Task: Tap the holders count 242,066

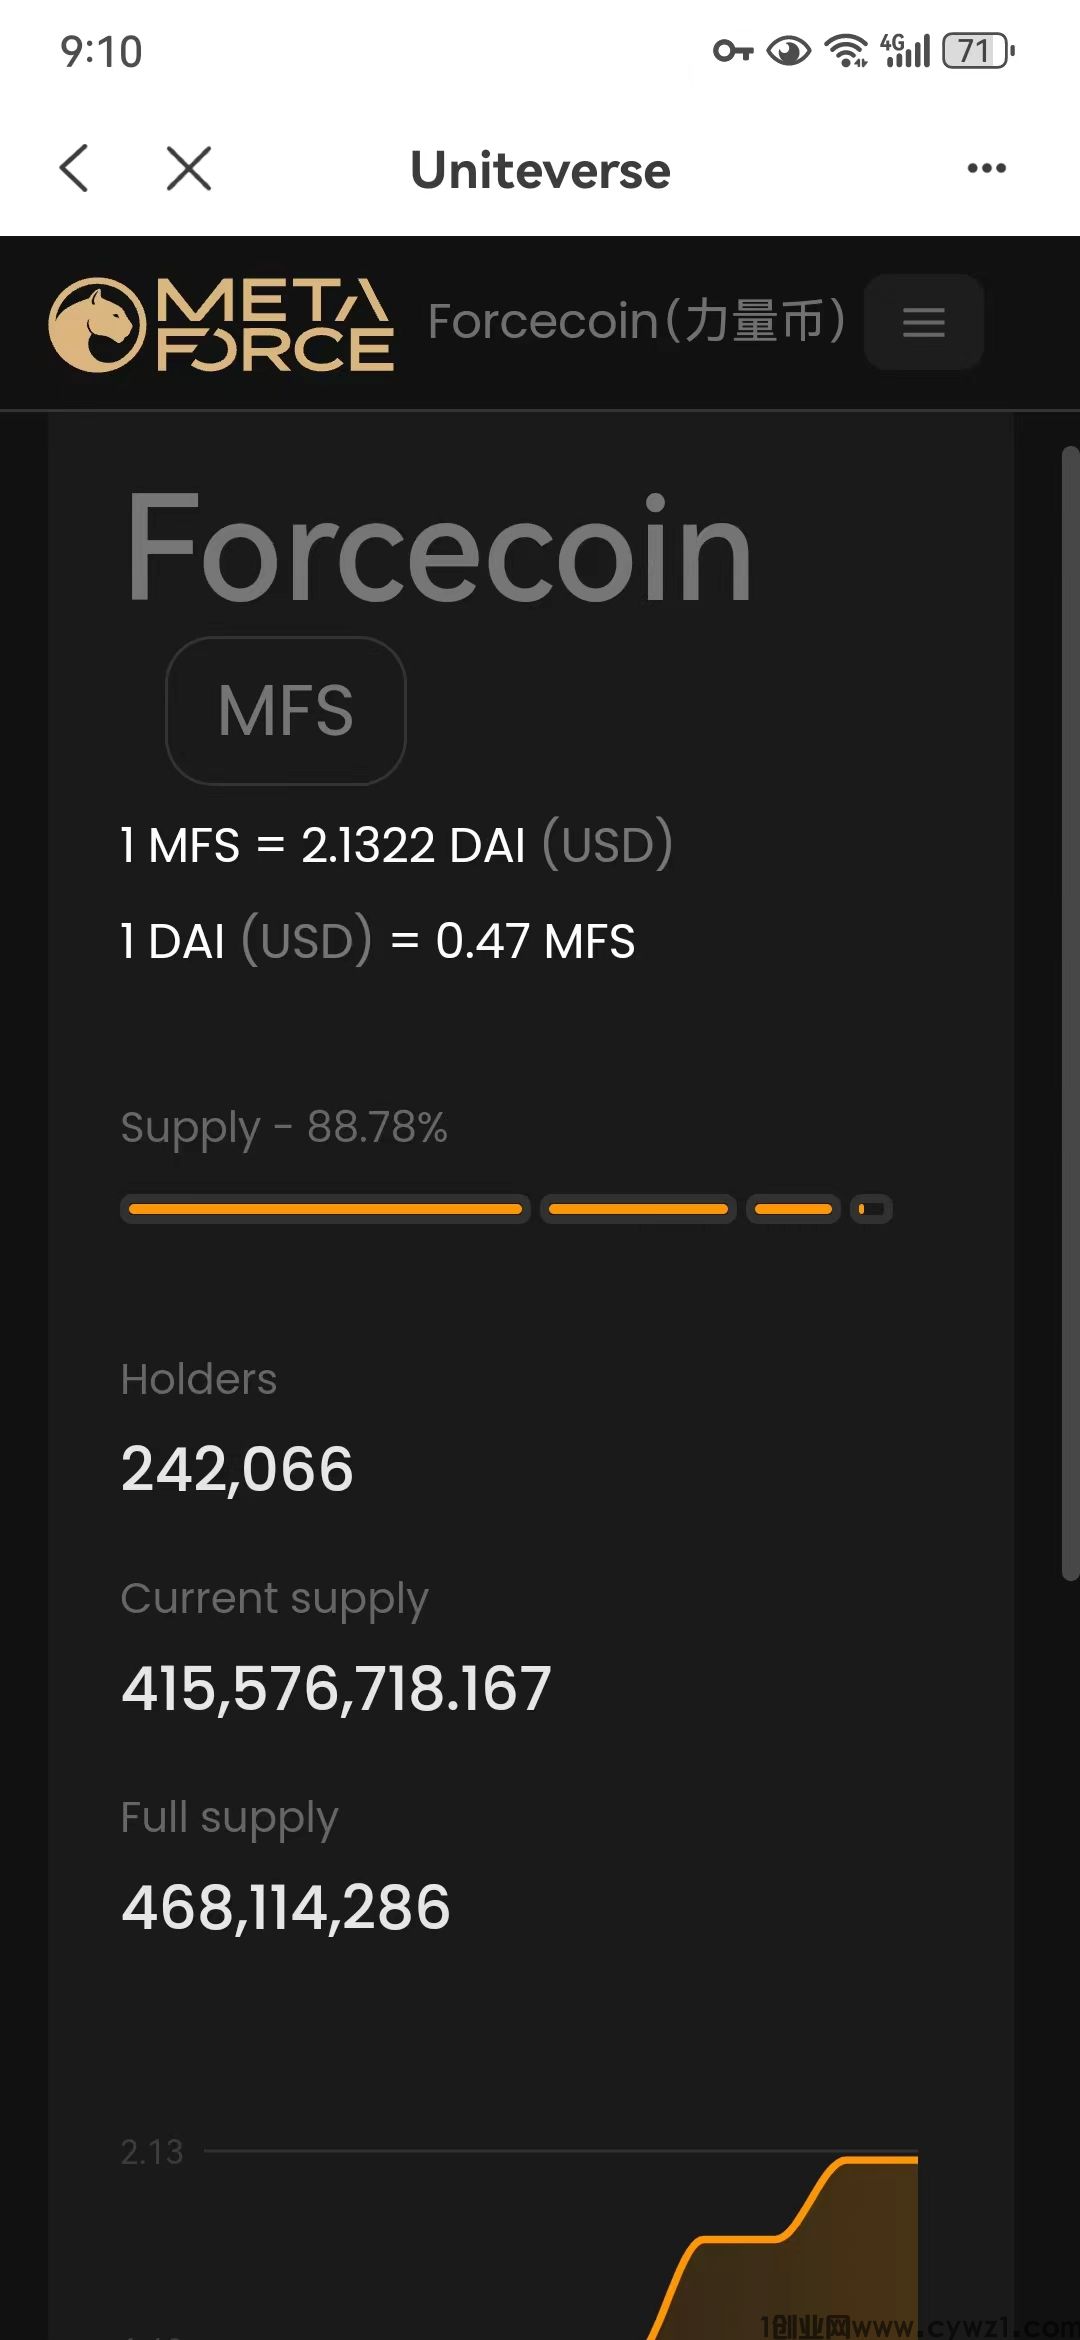Action: (x=237, y=1469)
